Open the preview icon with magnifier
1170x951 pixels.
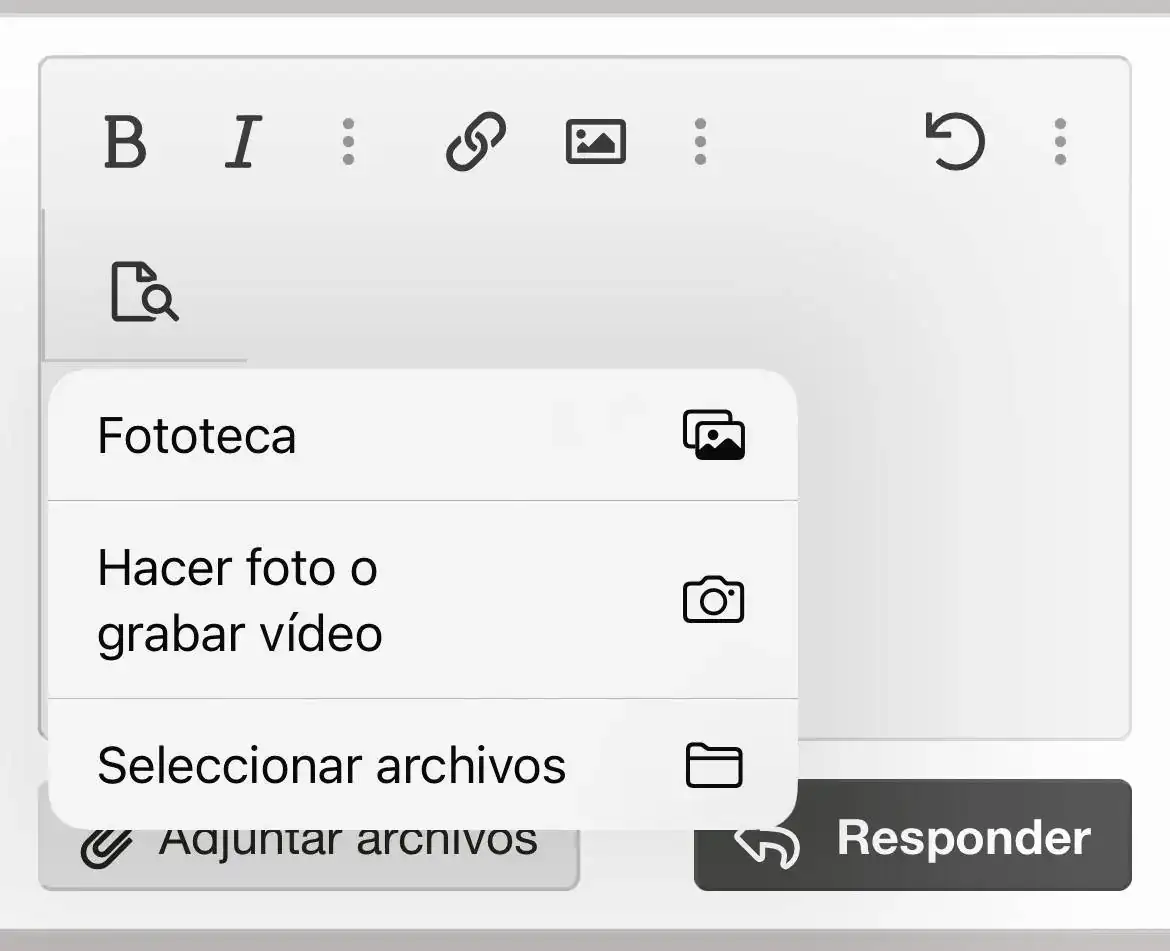coord(143,292)
